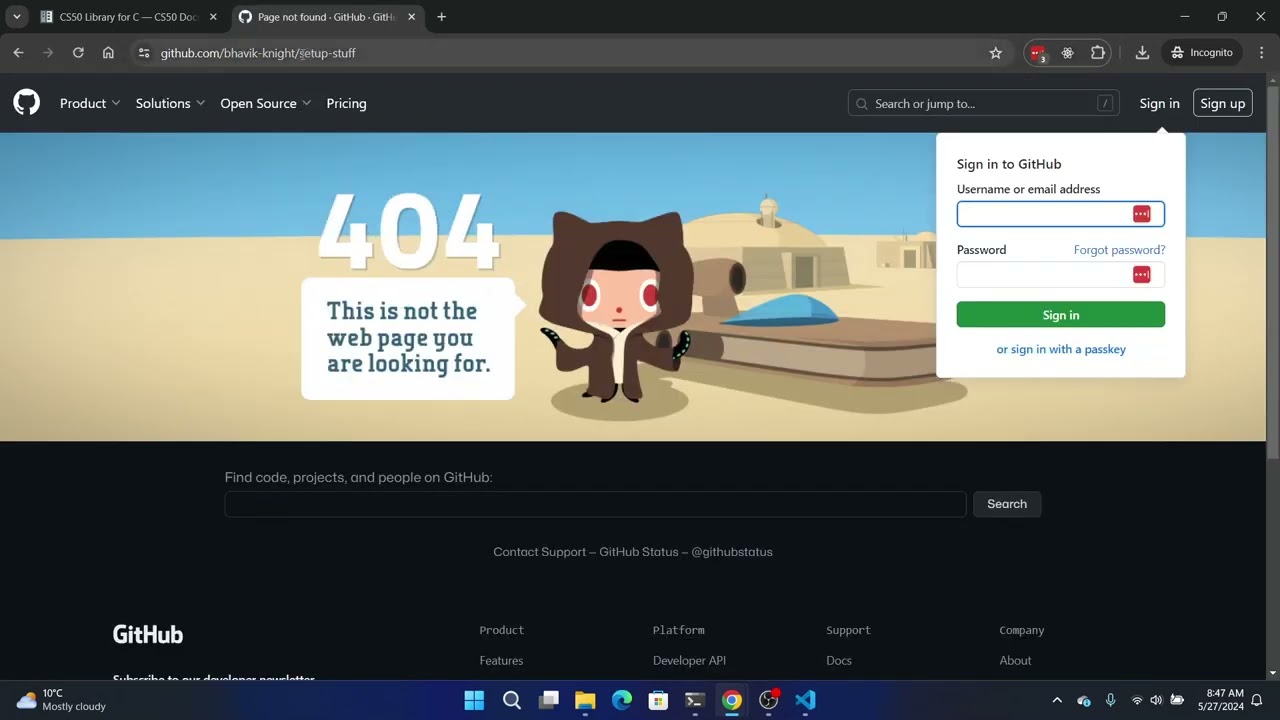Launch Microsoft Edge from taskbar
This screenshot has width=1280, height=720.
coord(622,700)
